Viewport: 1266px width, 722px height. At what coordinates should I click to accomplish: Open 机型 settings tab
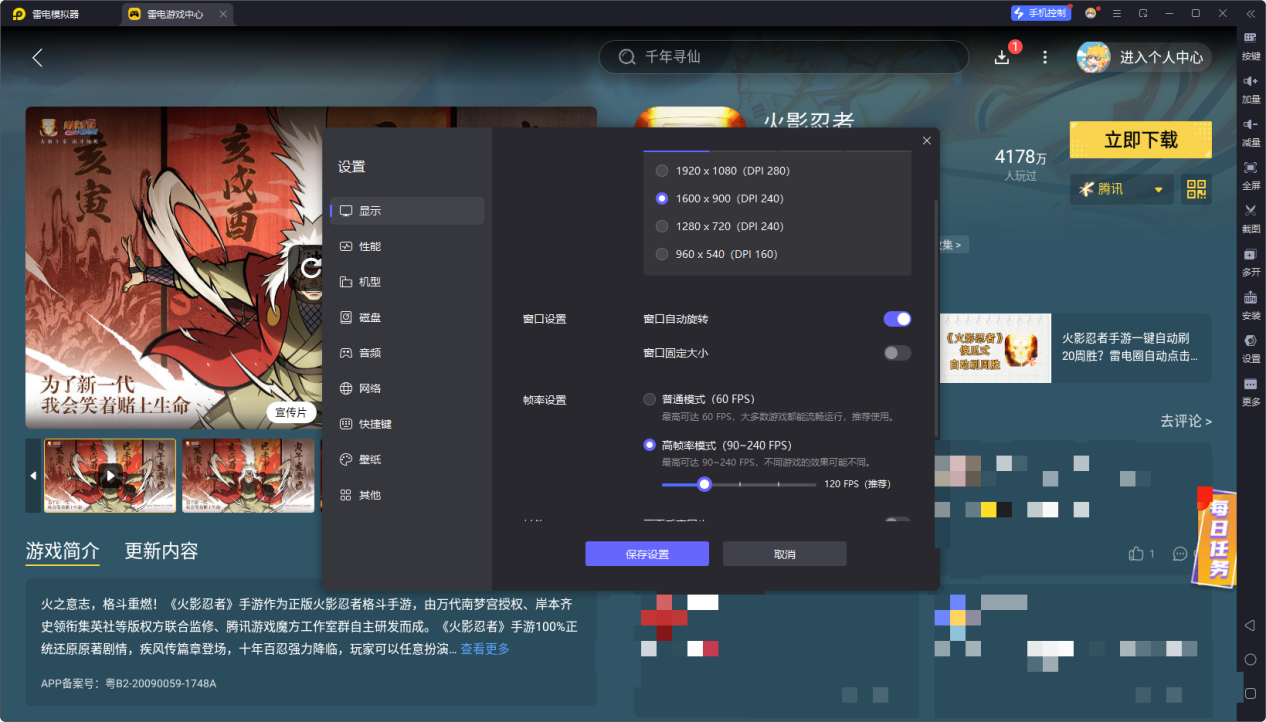pyautogui.click(x=407, y=282)
